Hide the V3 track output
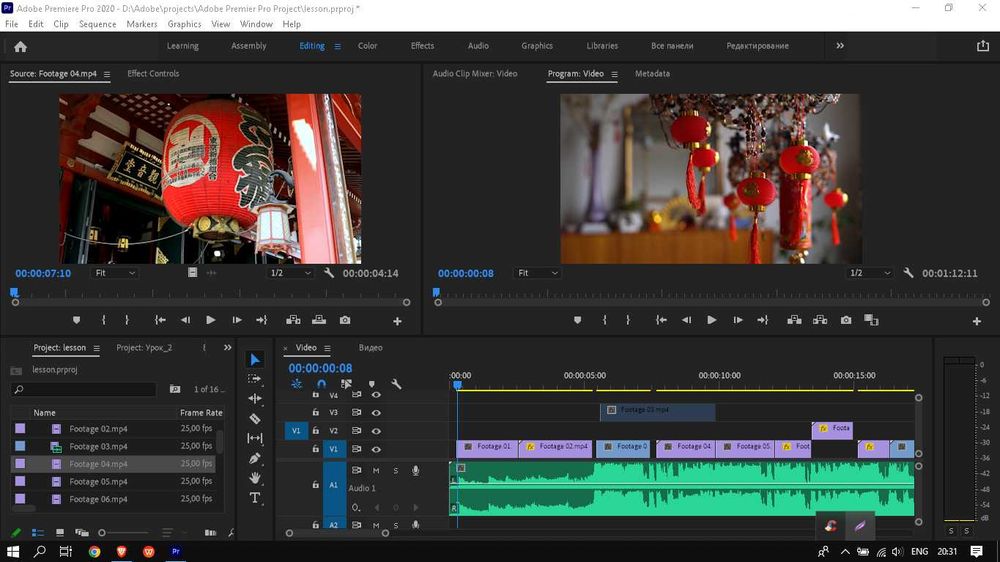 [376, 412]
